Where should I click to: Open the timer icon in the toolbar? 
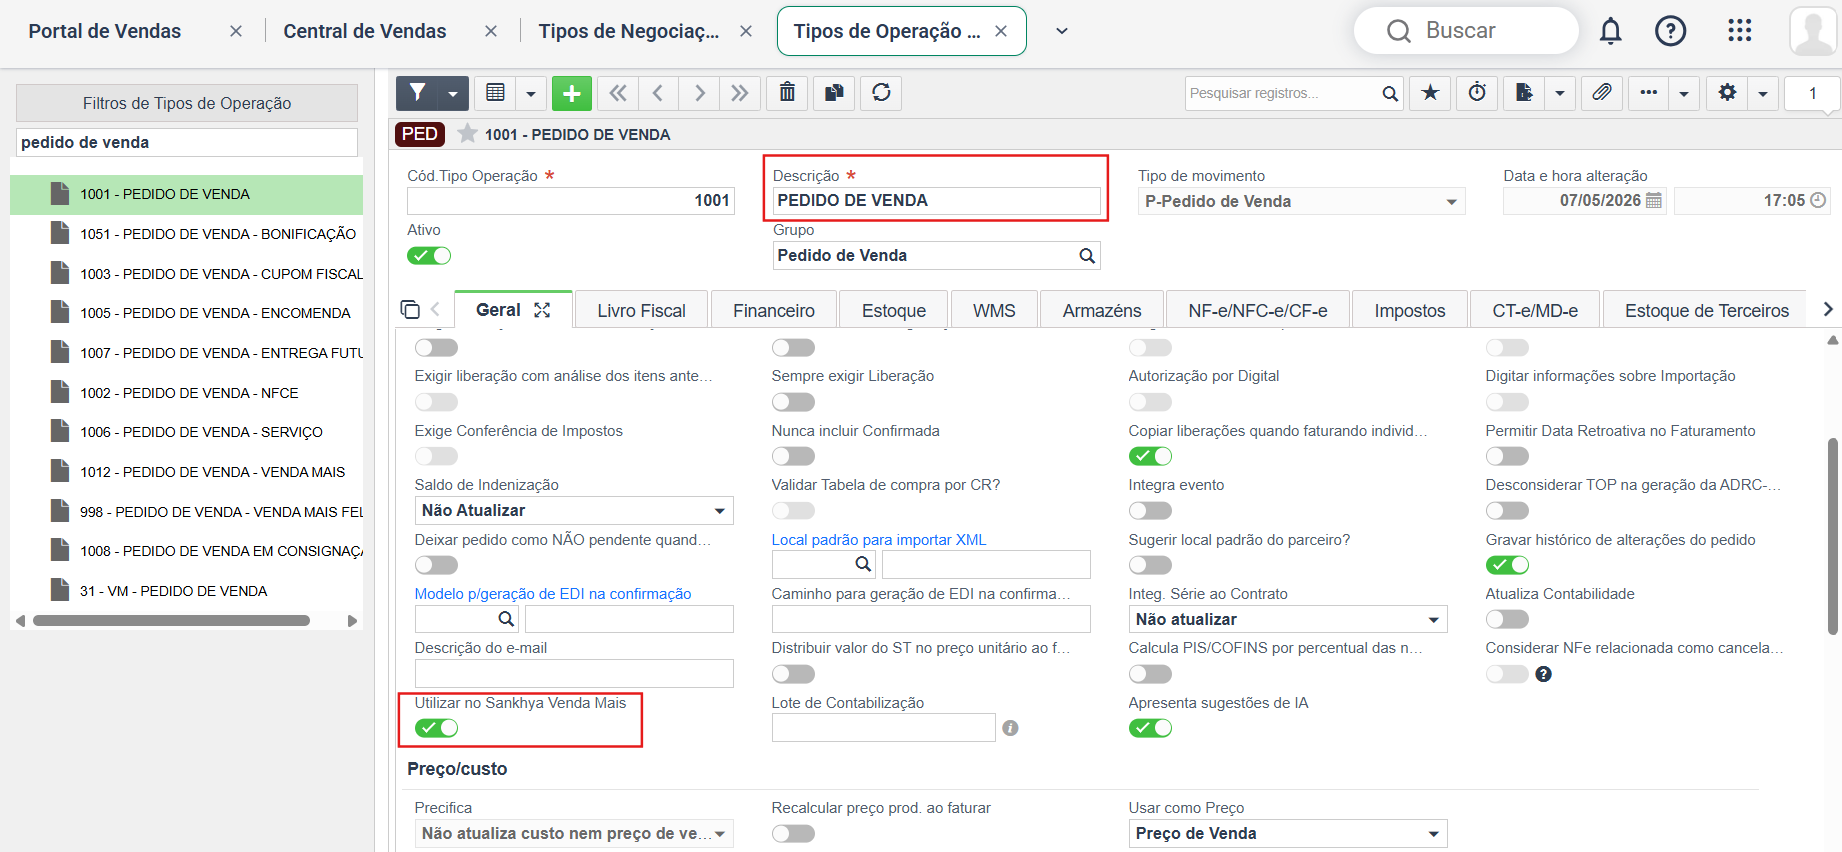(x=1477, y=93)
